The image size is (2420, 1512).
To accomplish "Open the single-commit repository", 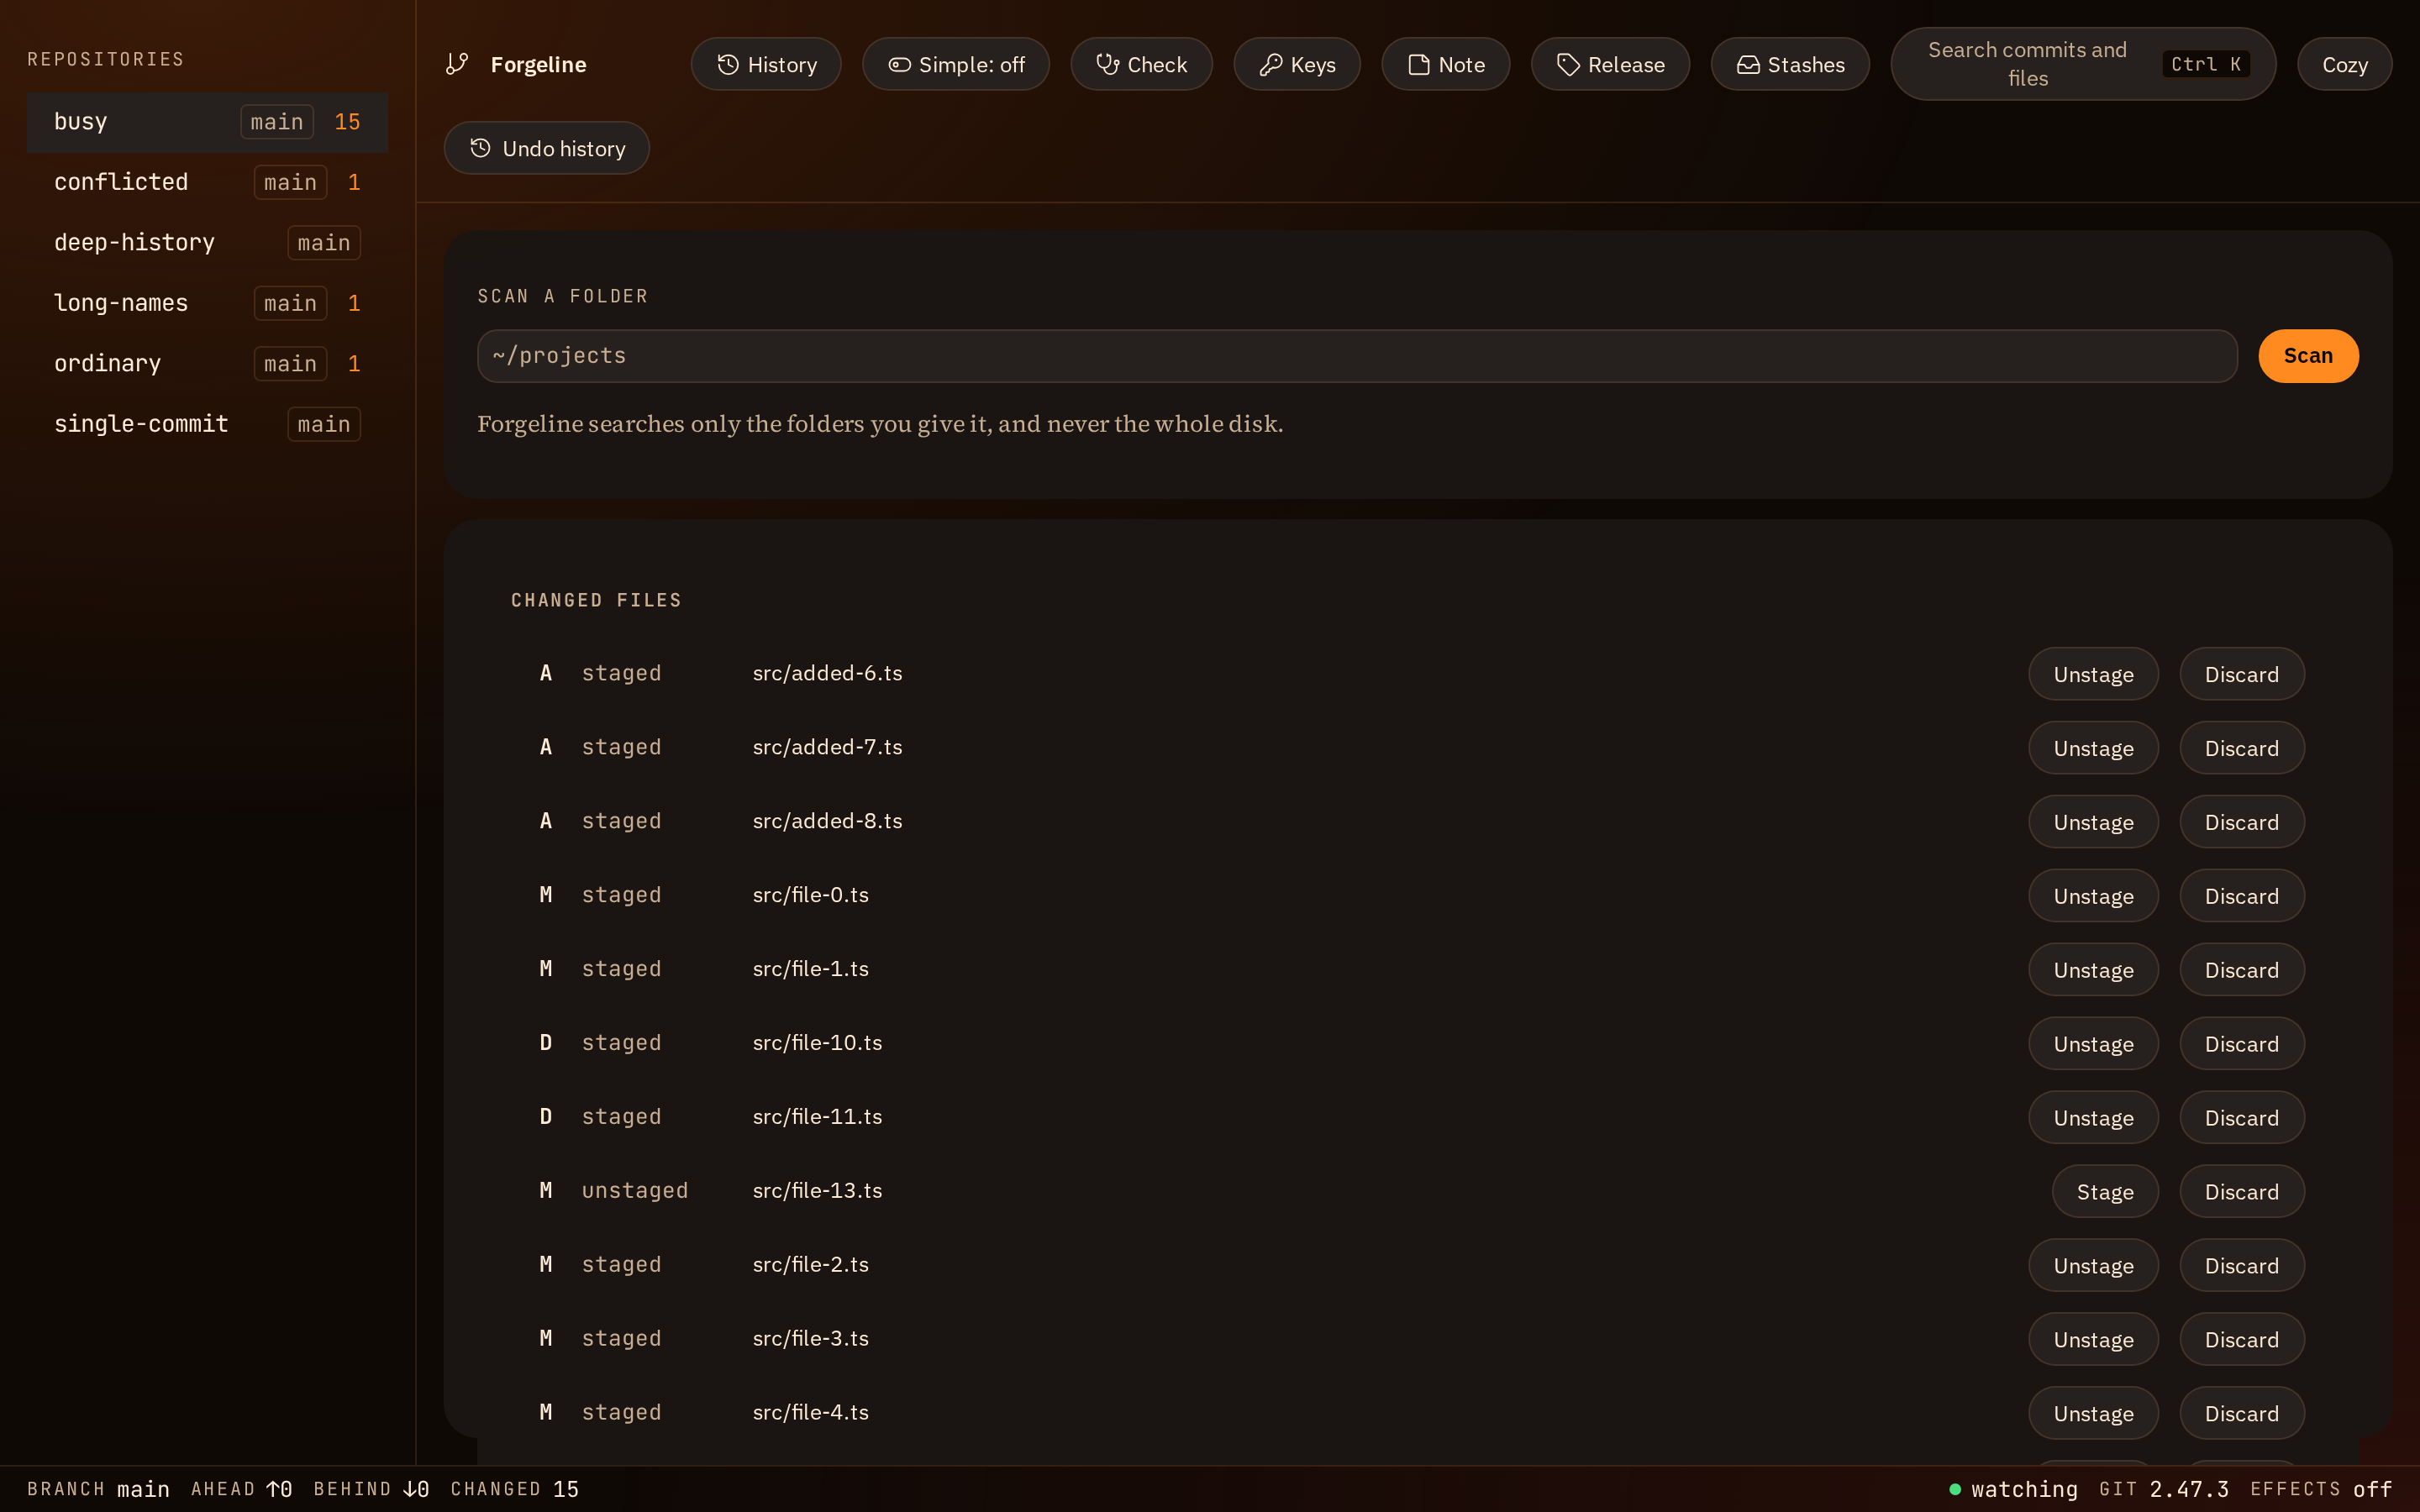I will coord(207,424).
